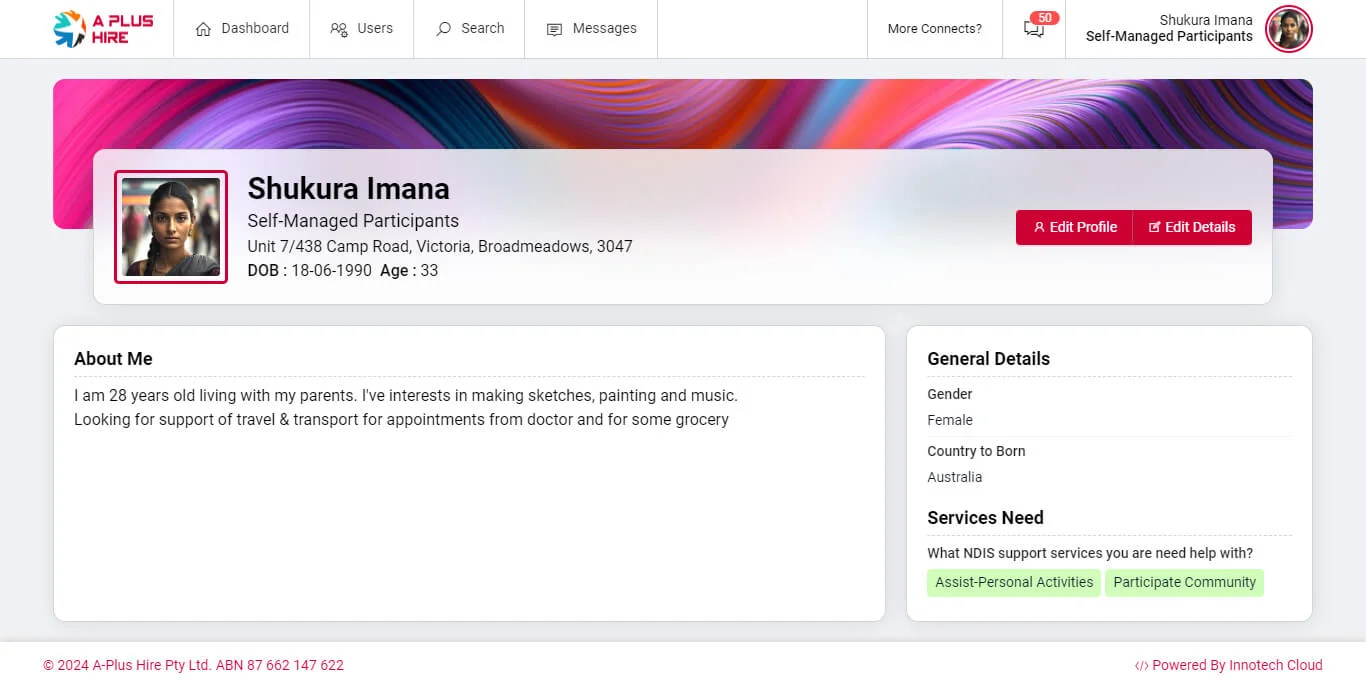The width and height of the screenshot is (1366, 690).
Task: Click the Dashboard home icon
Action: coord(203,29)
